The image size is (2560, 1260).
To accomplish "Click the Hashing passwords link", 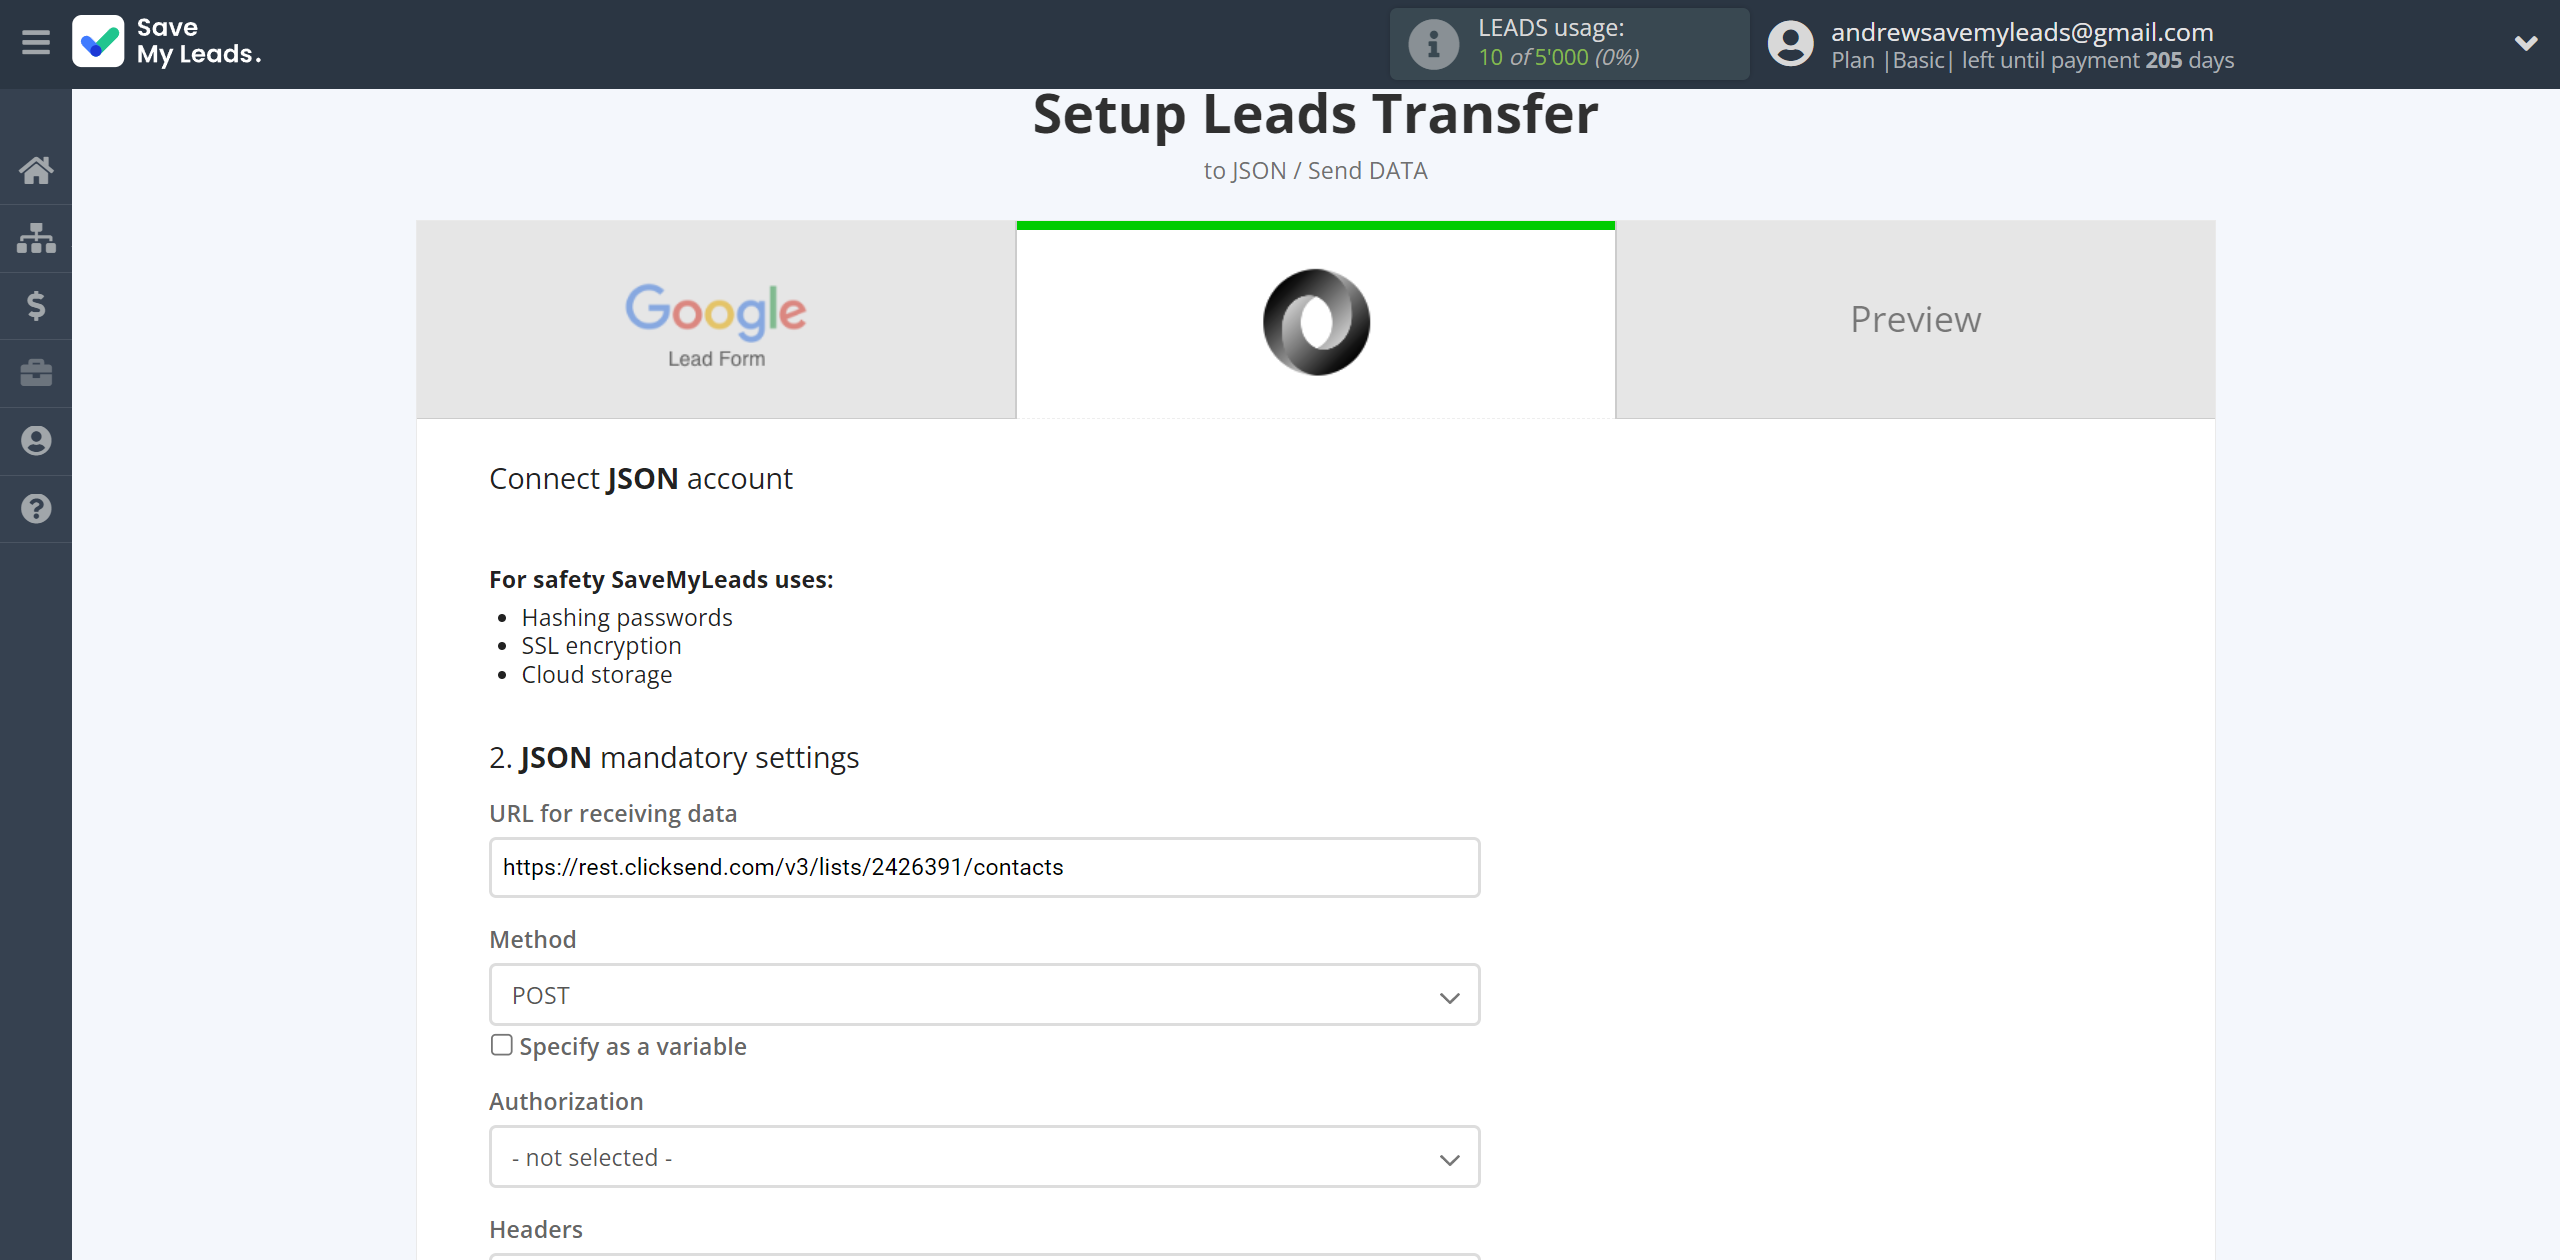I will (x=627, y=617).
